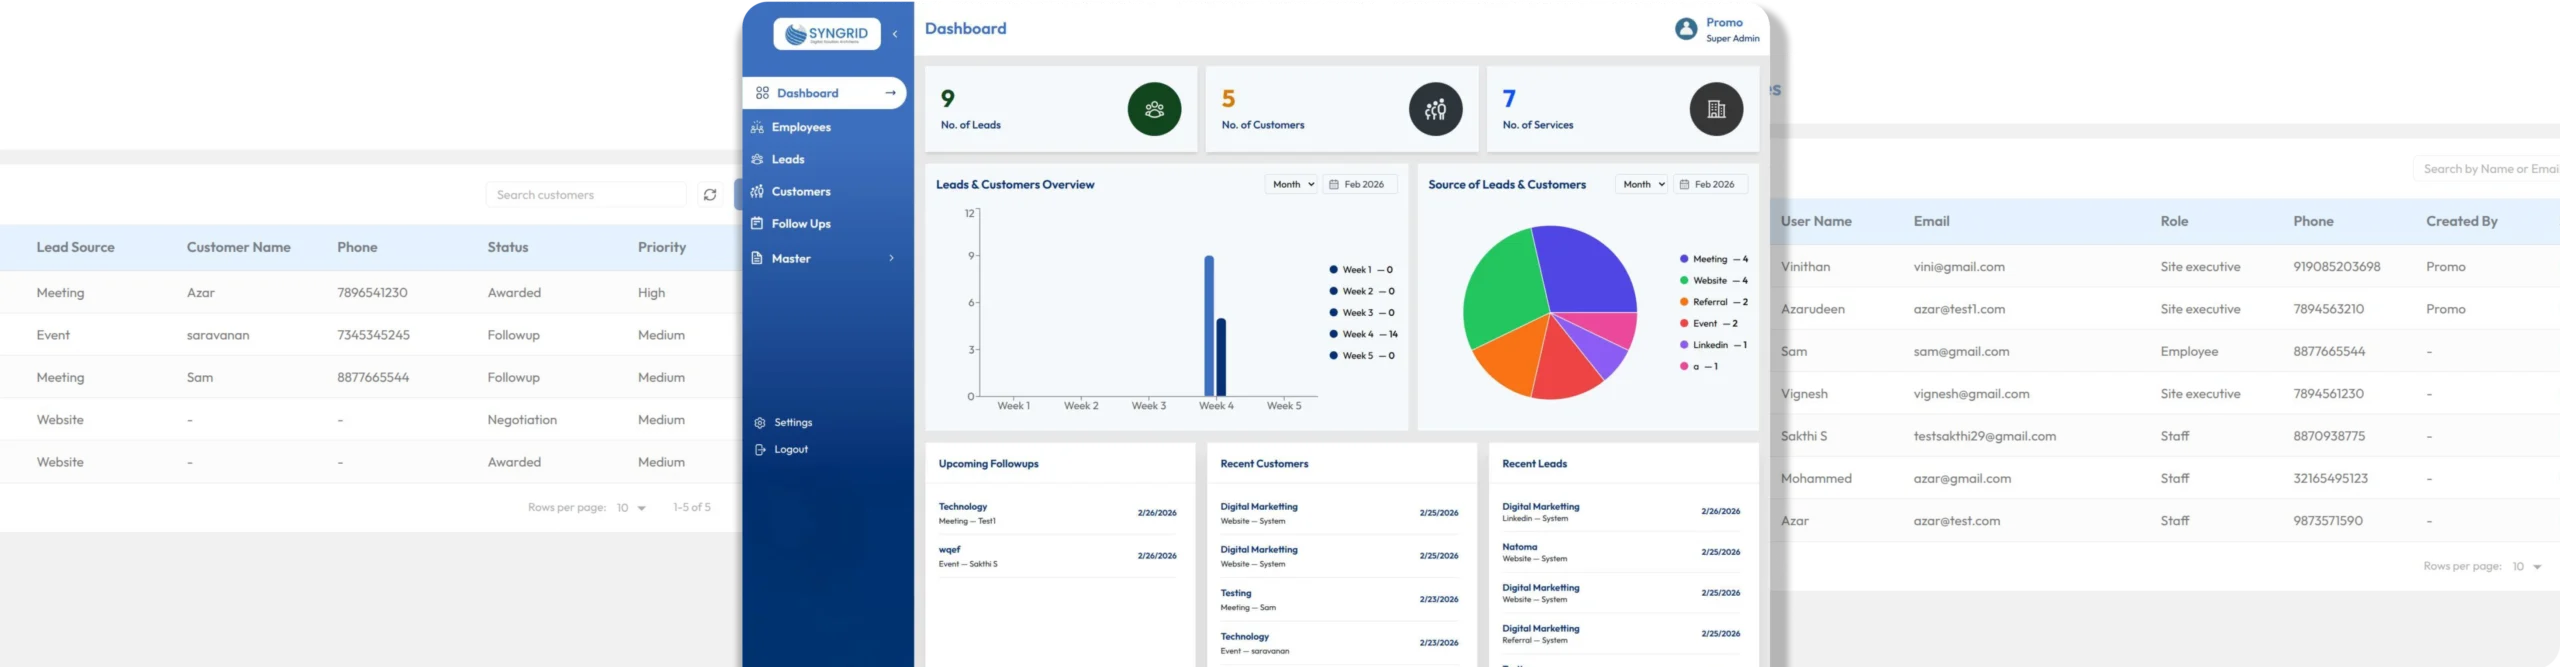Image resolution: width=2560 pixels, height=667 pixels.
Task: Go to Follow Ups page
Action: point(800,224)
